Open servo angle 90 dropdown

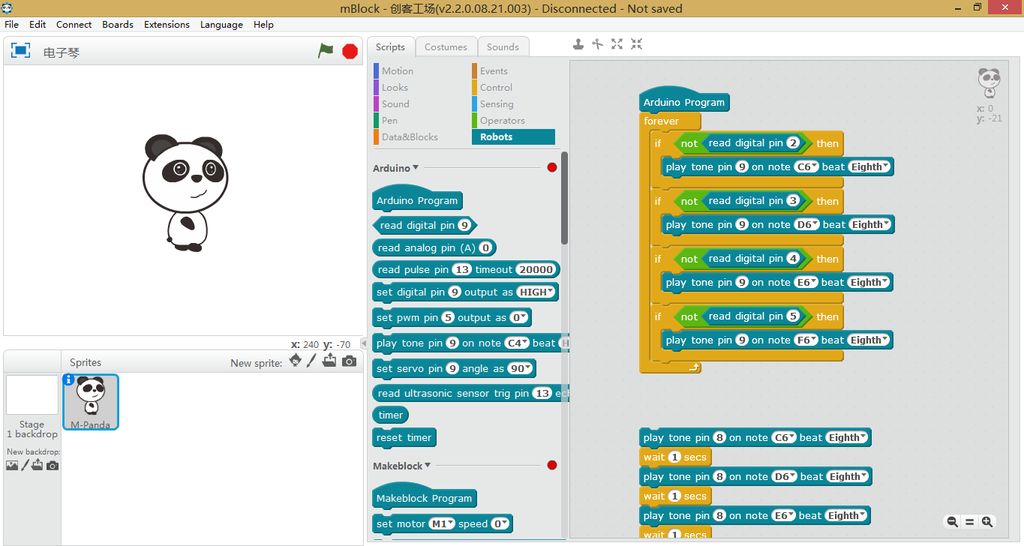coord(520,368)
